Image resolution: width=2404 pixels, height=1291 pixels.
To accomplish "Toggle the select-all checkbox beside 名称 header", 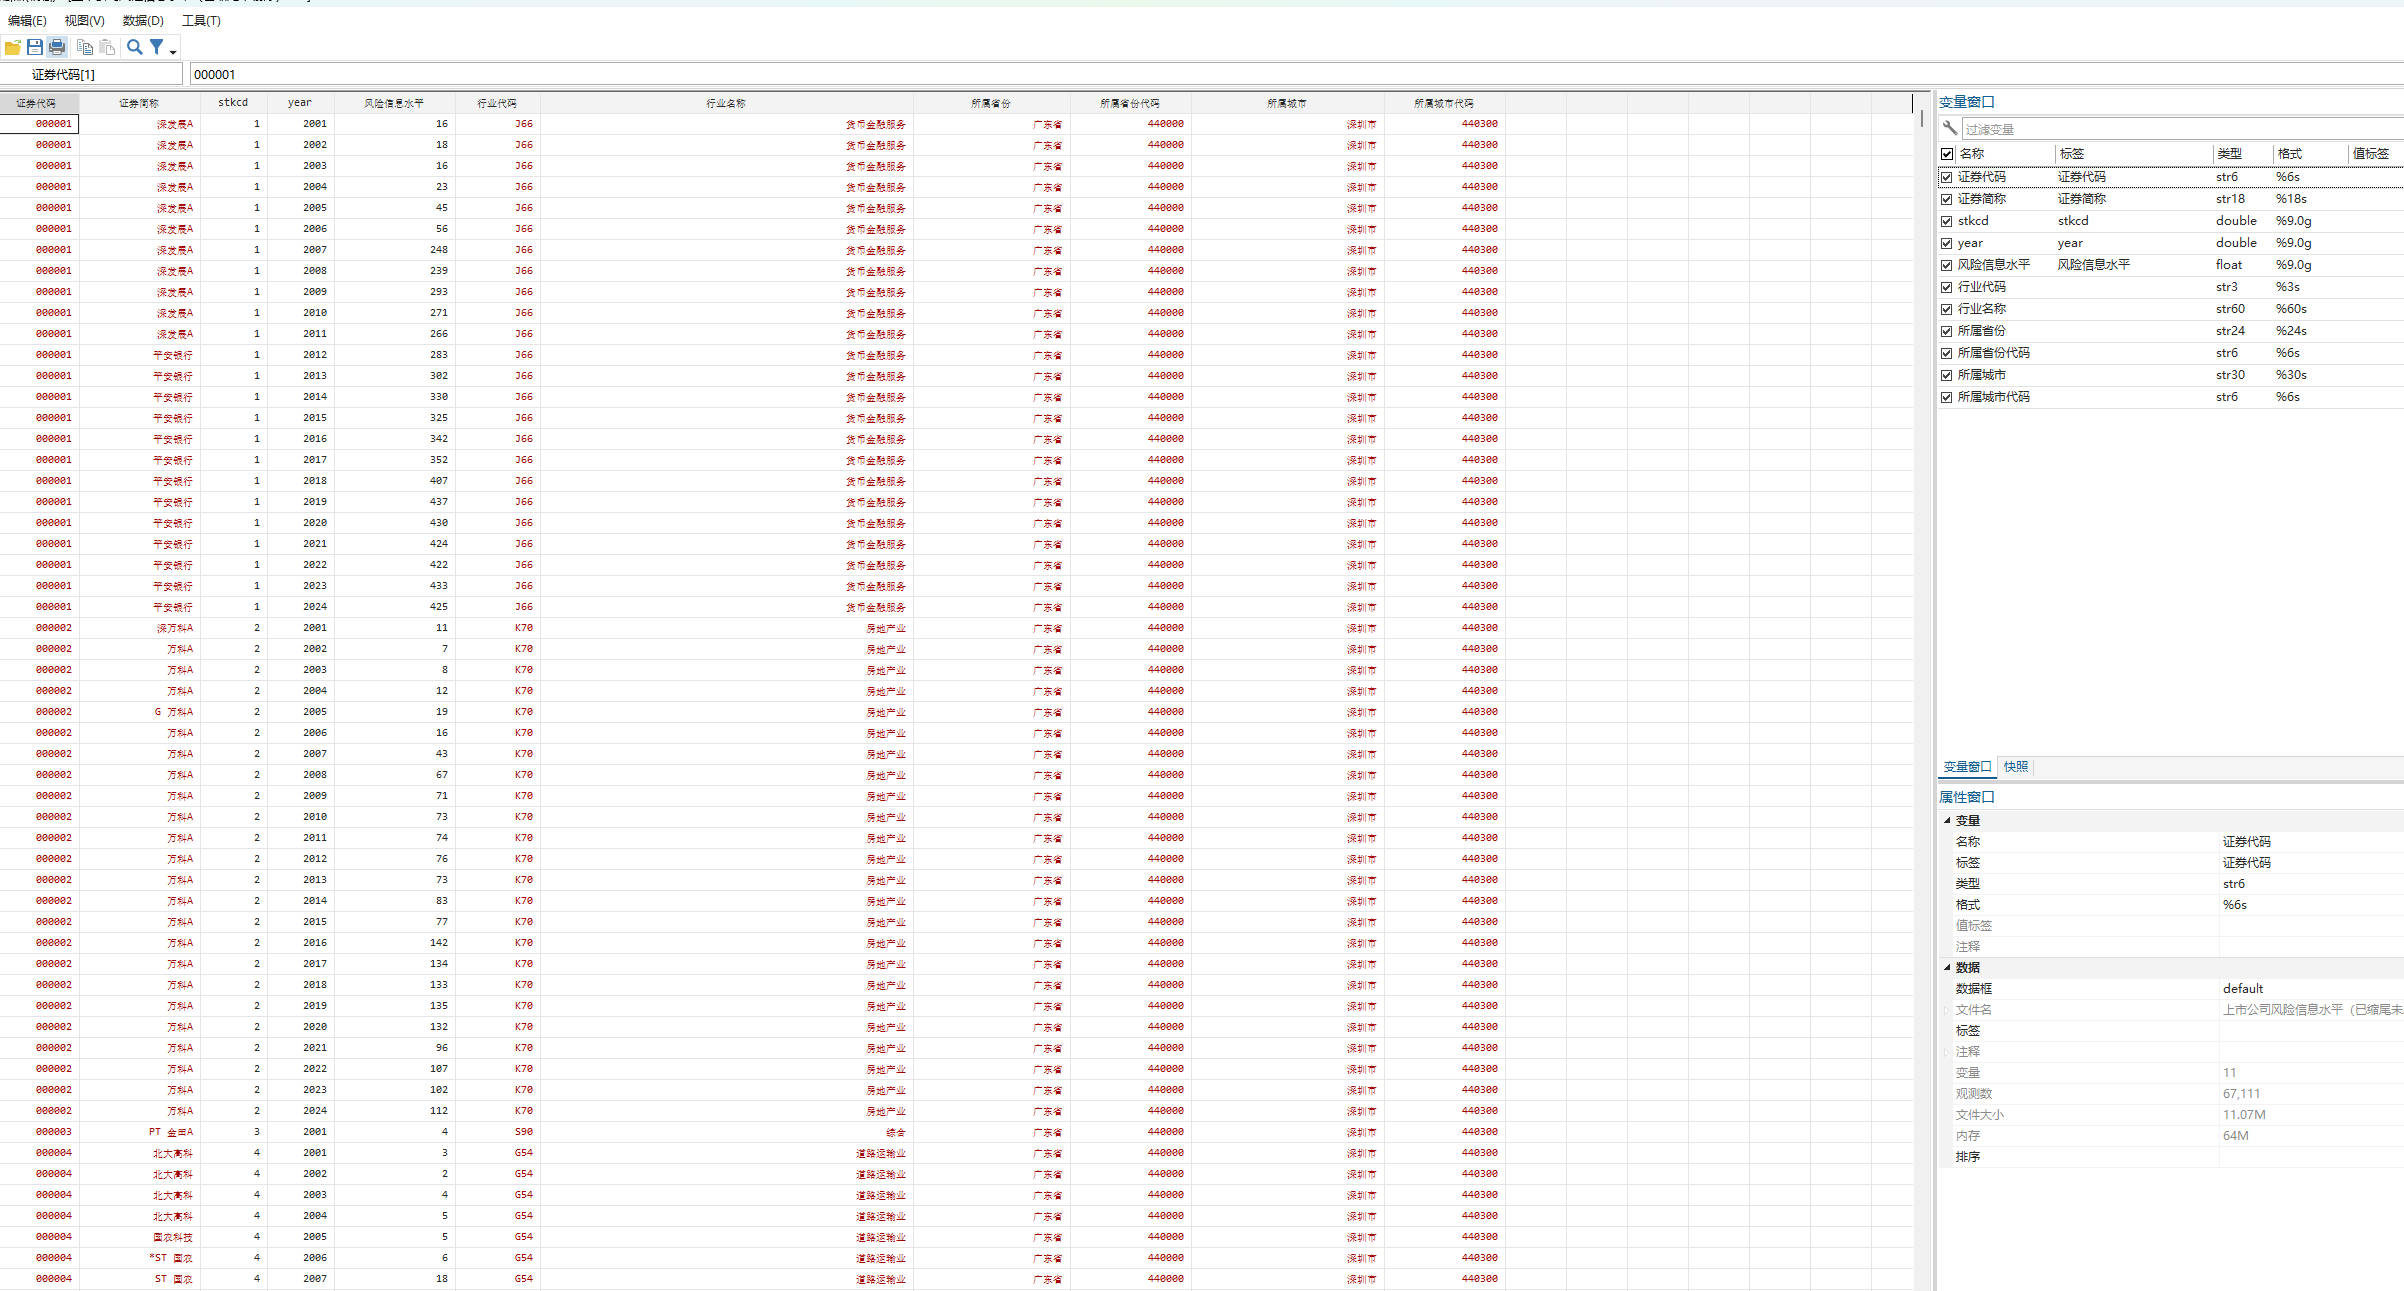I will click(1947, 154).
